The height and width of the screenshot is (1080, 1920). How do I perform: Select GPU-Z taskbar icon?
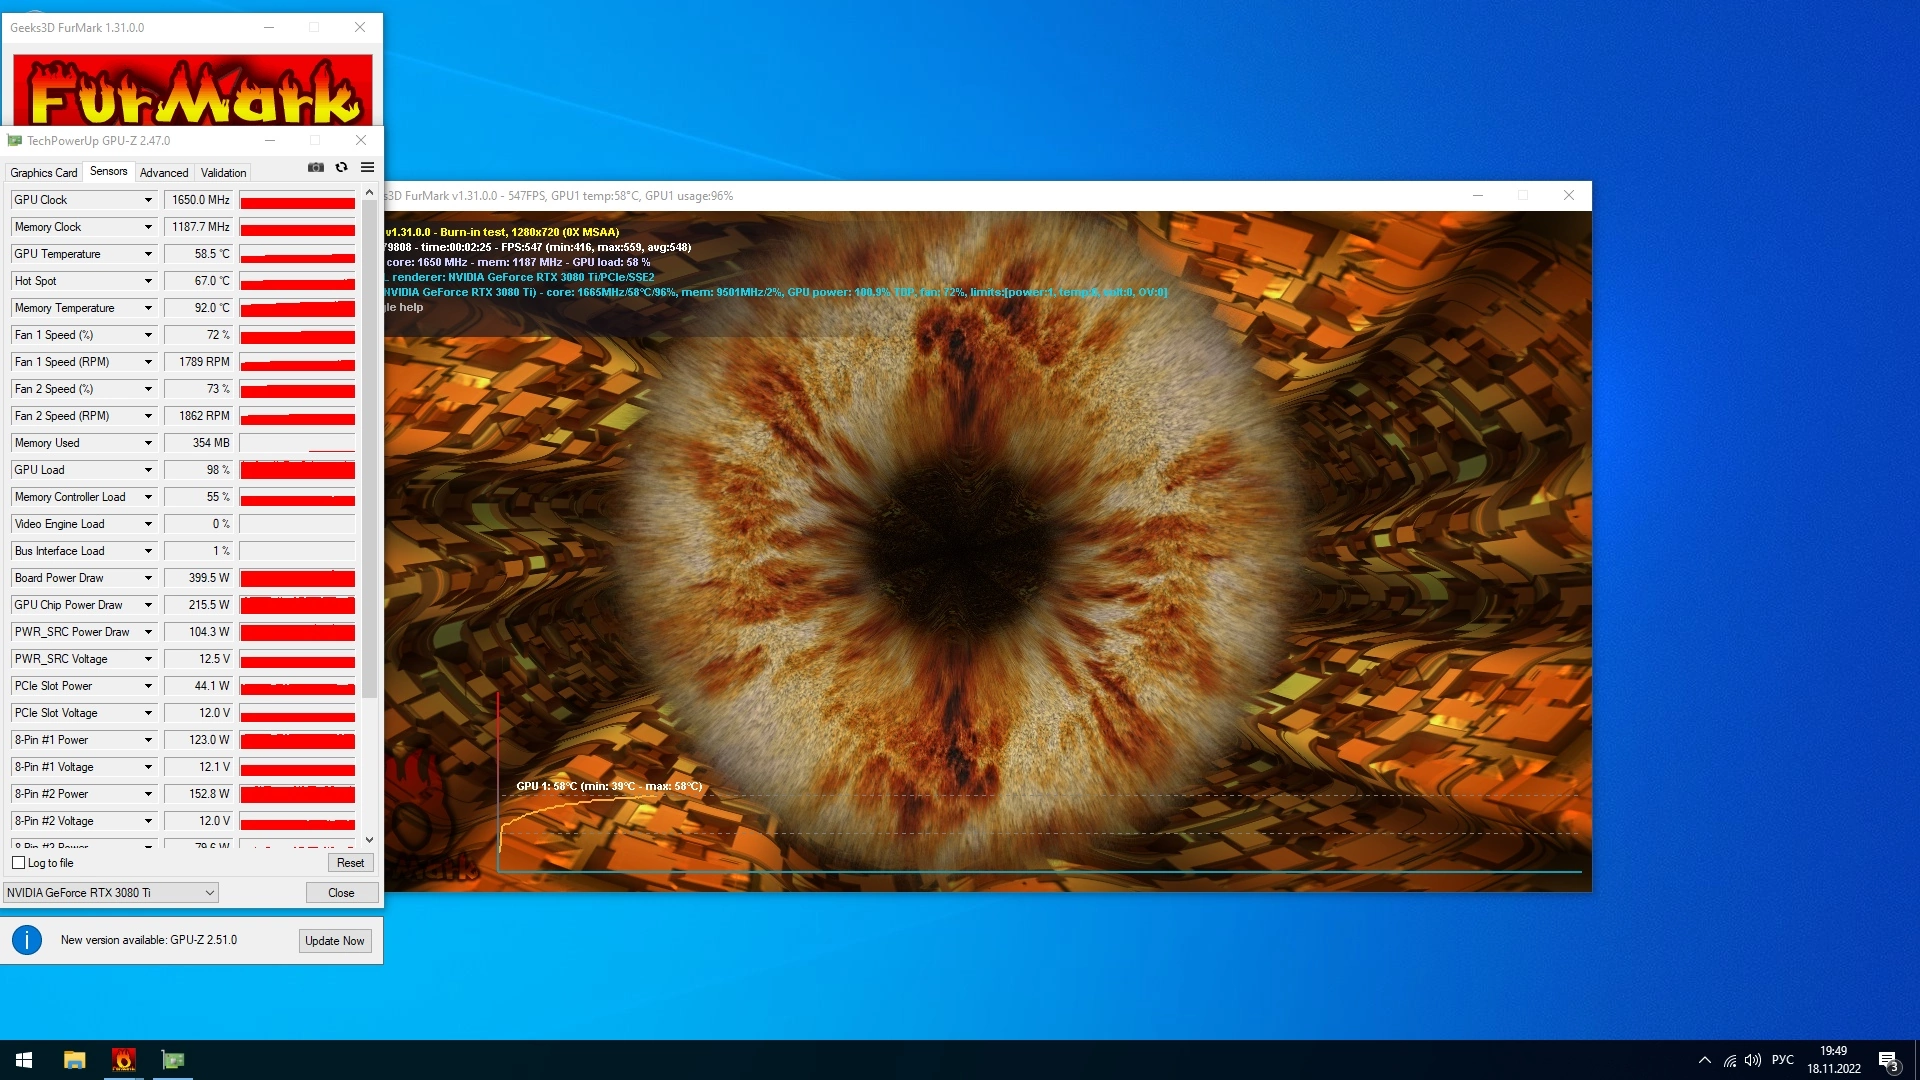(173, 1060)
